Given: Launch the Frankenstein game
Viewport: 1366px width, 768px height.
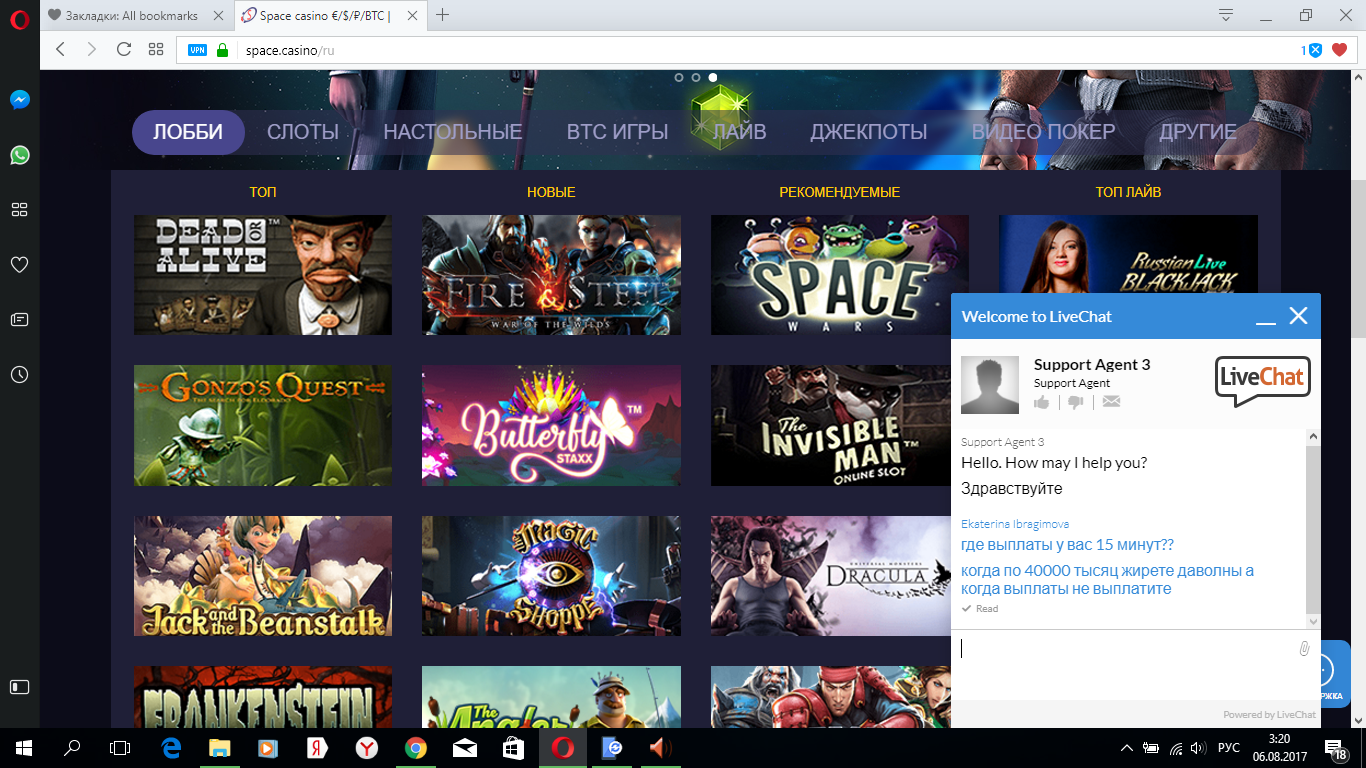Looking at the screenshot, I should coord(263,697).
